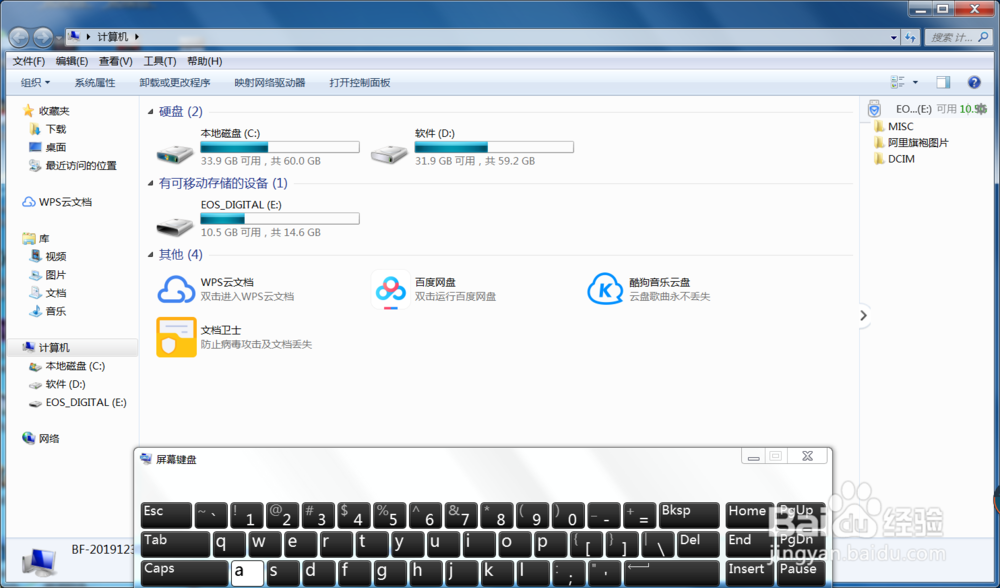Toggle Caps key on screen keyboard

point(184,573)
